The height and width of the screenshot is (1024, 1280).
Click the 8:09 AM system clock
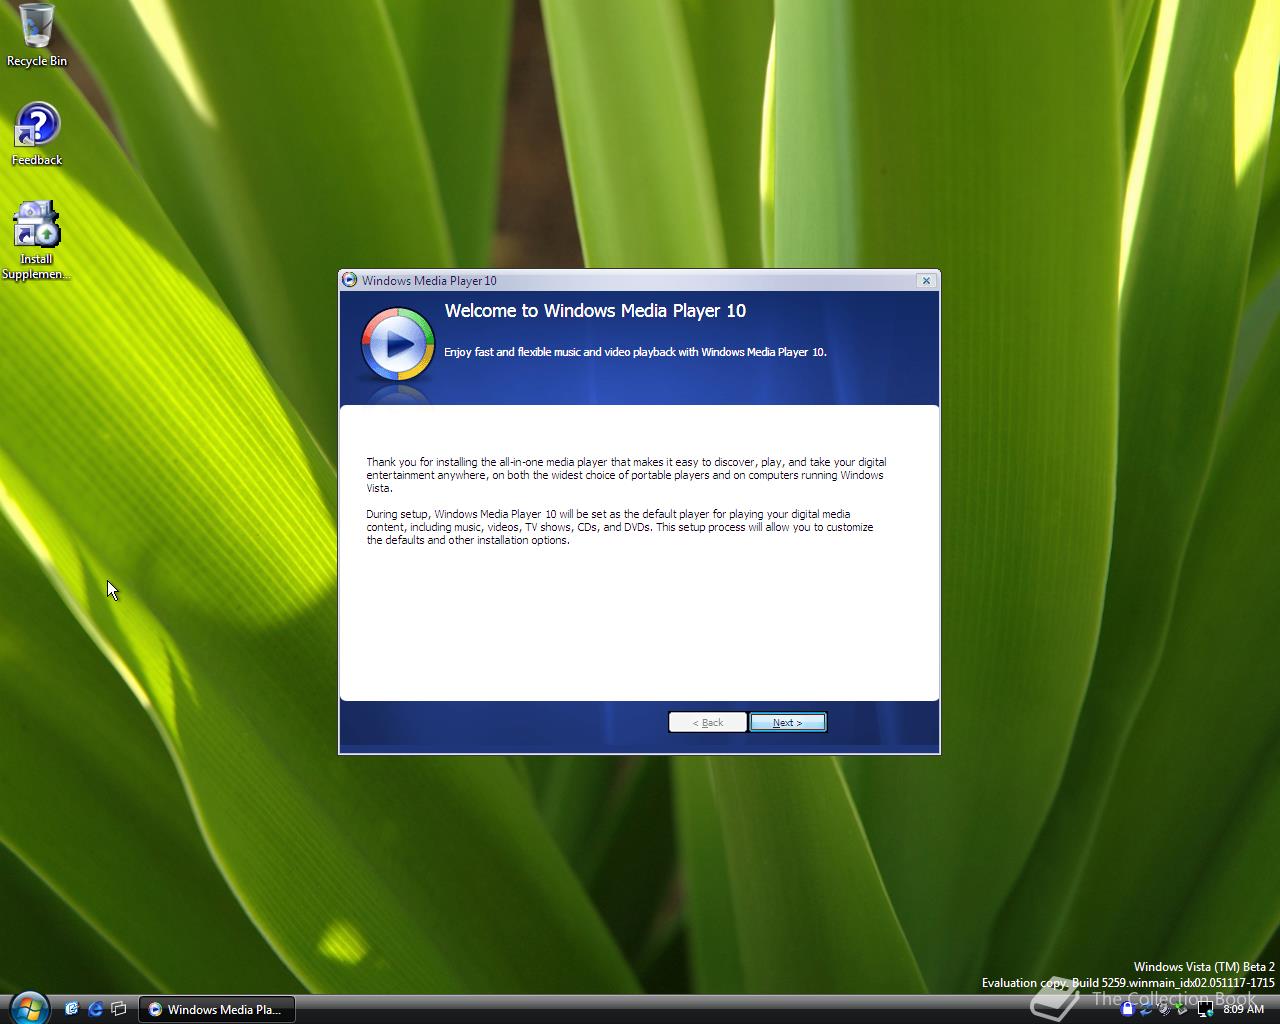click(1243, 1009)
